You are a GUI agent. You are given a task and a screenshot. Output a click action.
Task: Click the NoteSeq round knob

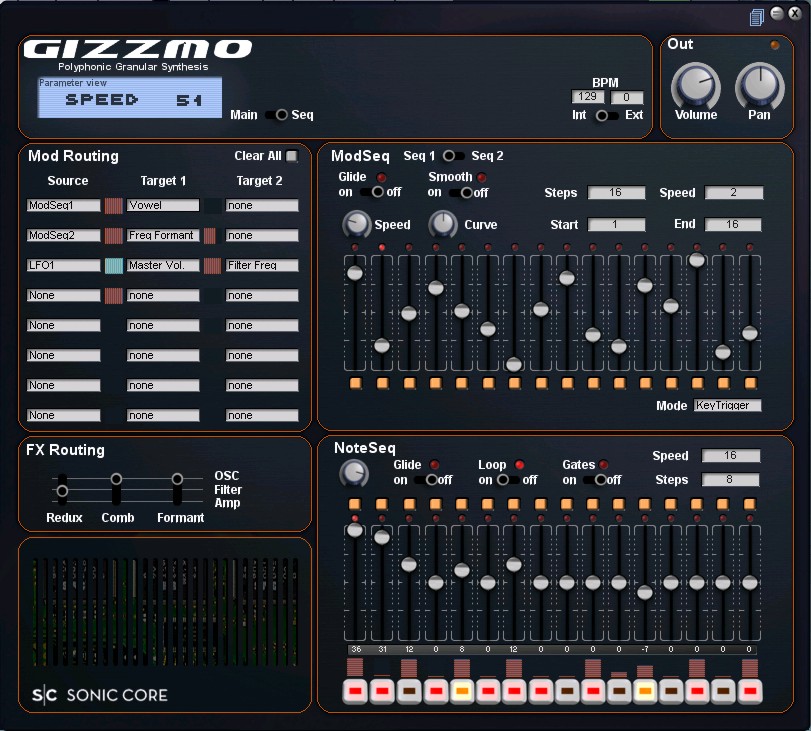click(354, 473)
